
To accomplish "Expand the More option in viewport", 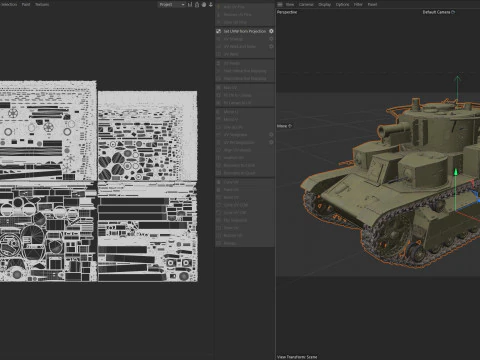I will tap(284, 126).
